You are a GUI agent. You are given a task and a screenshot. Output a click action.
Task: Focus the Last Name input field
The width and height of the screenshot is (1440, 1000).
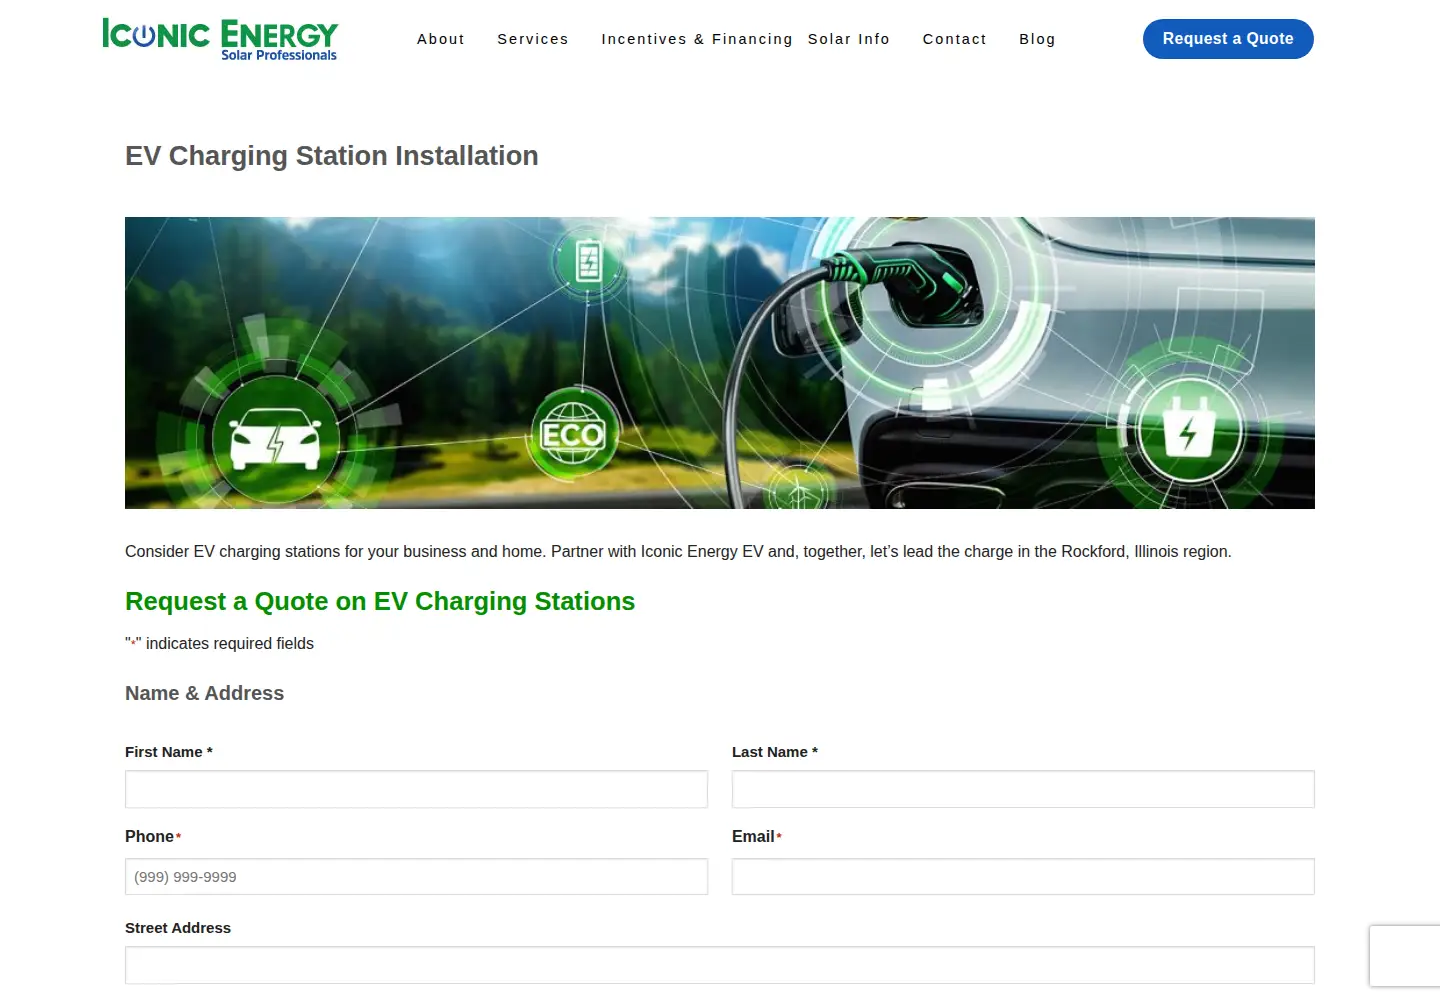1023,789
